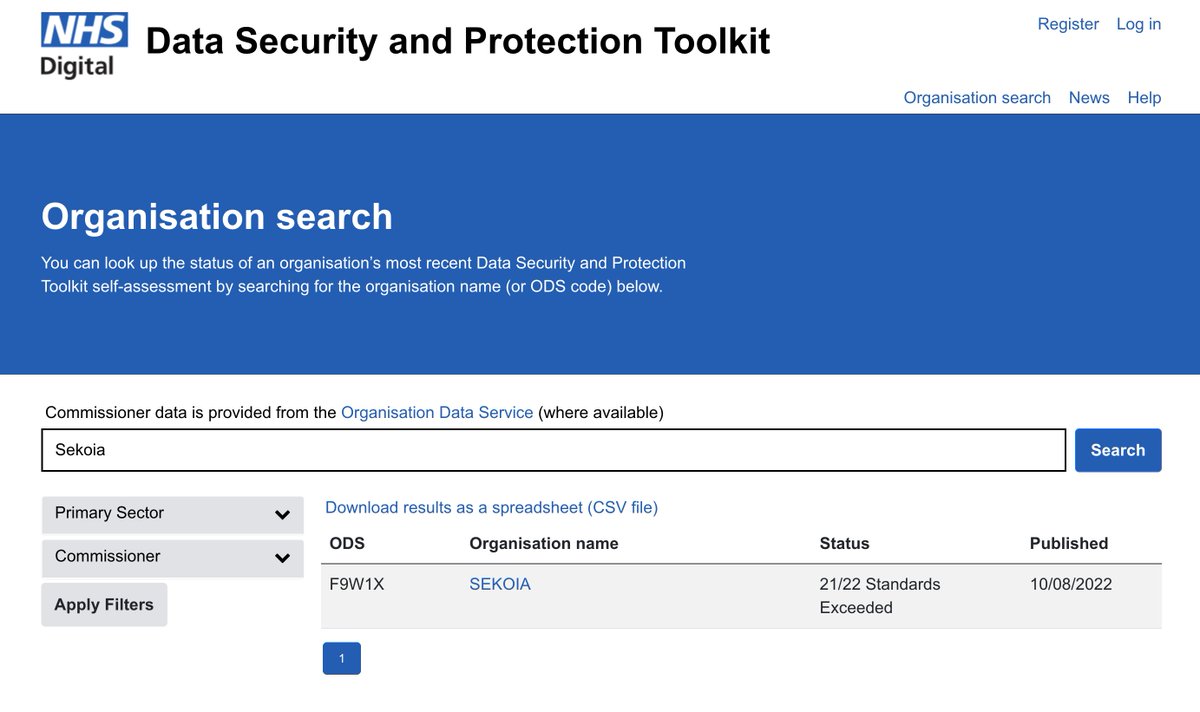Screen dimensions: 1200x712
Task: Click the 21/22 Standards Exceeded status
Action: 880,596
